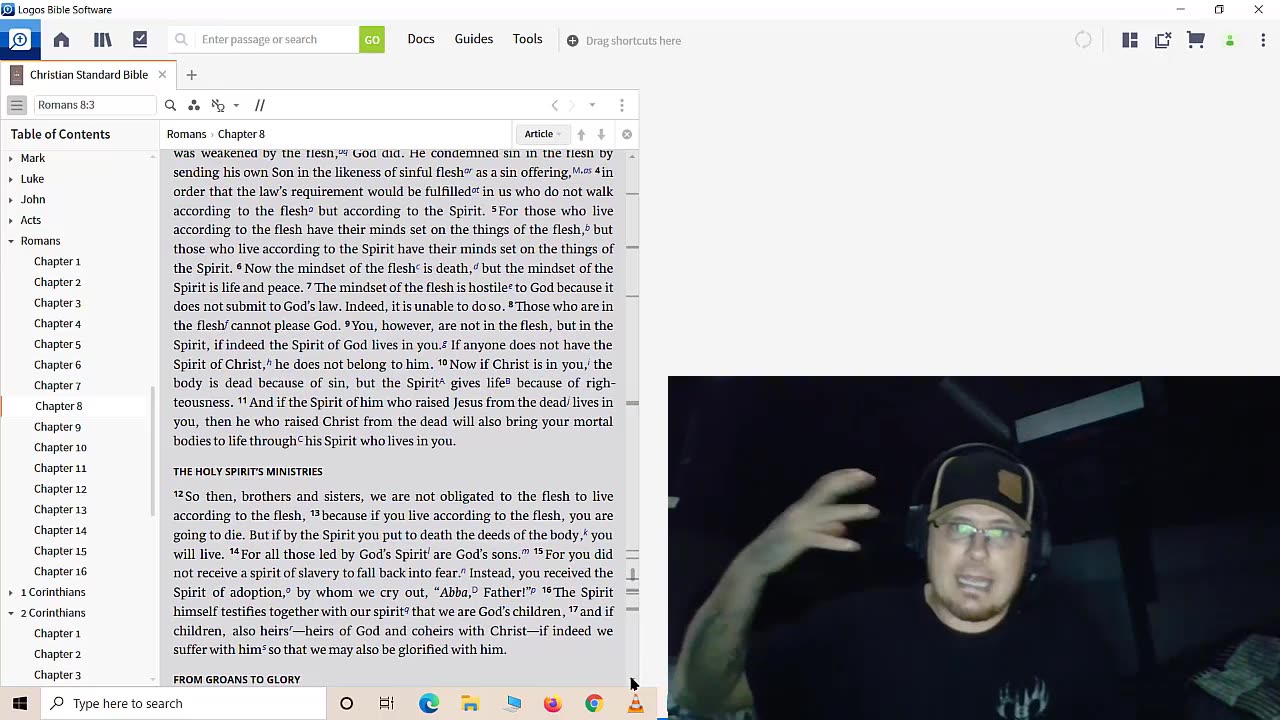Click the Romans breadcrumb link
Screen dimensions: 1280x720
pos(186,134)
